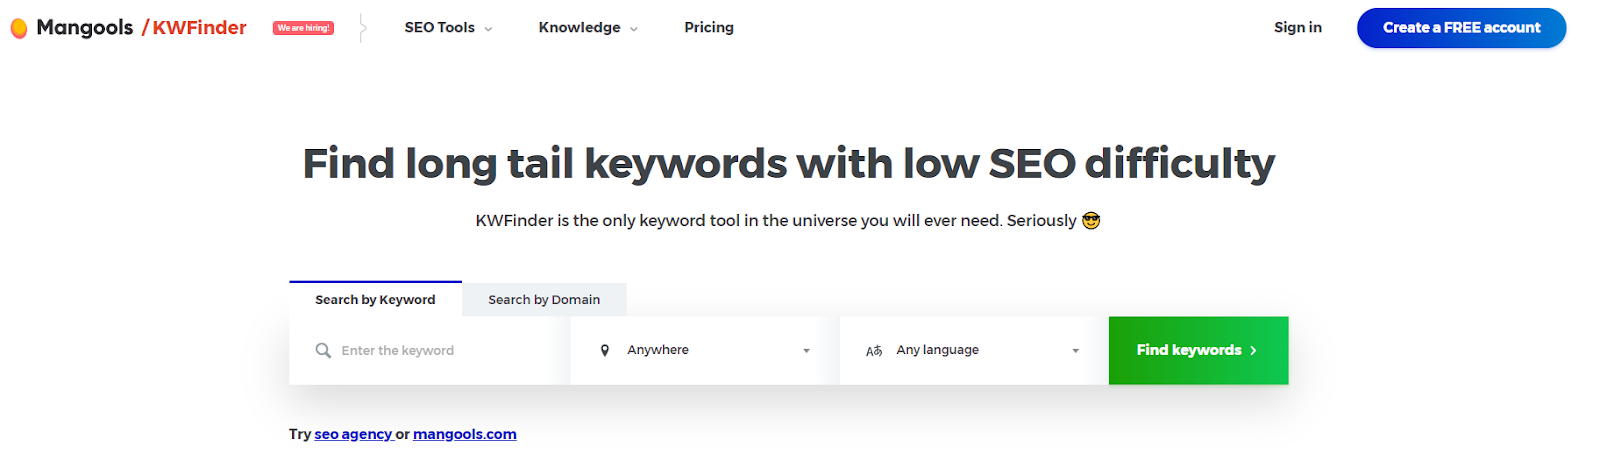
Task: Try the seo agency example link
Action: click(x=353, y=435)
